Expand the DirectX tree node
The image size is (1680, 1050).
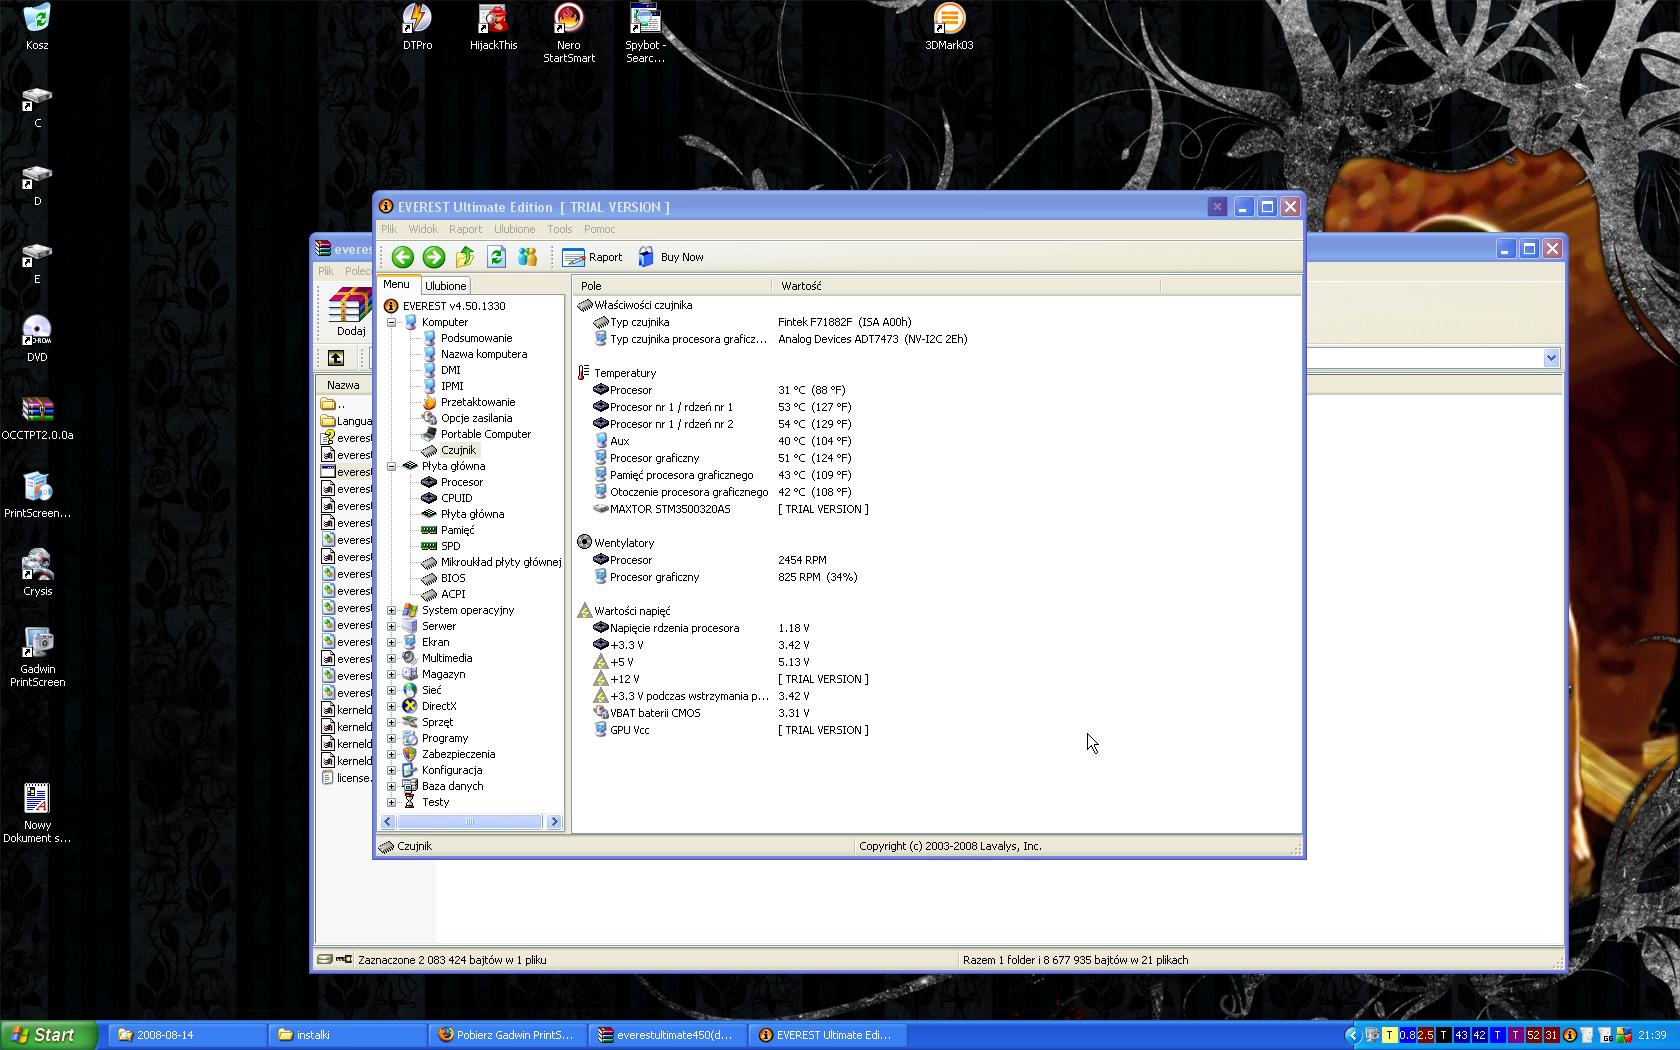click(x=391, y=706)
